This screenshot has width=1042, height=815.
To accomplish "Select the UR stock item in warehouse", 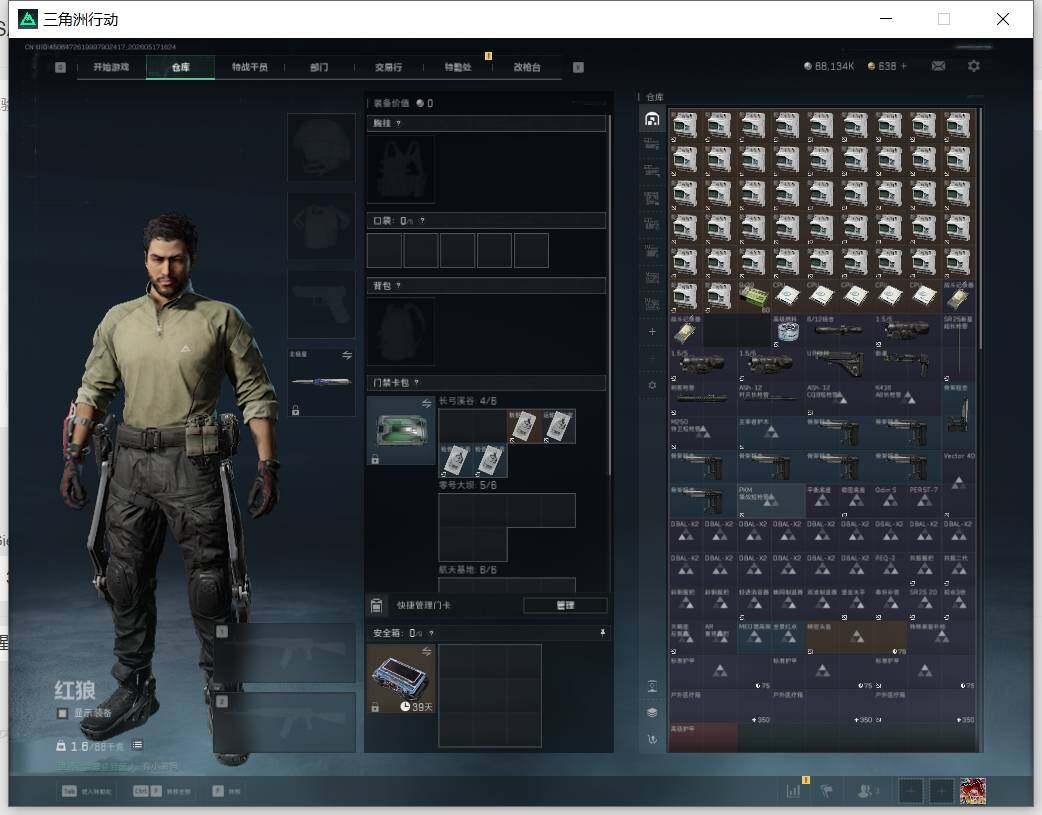I will tap(839, 365).
